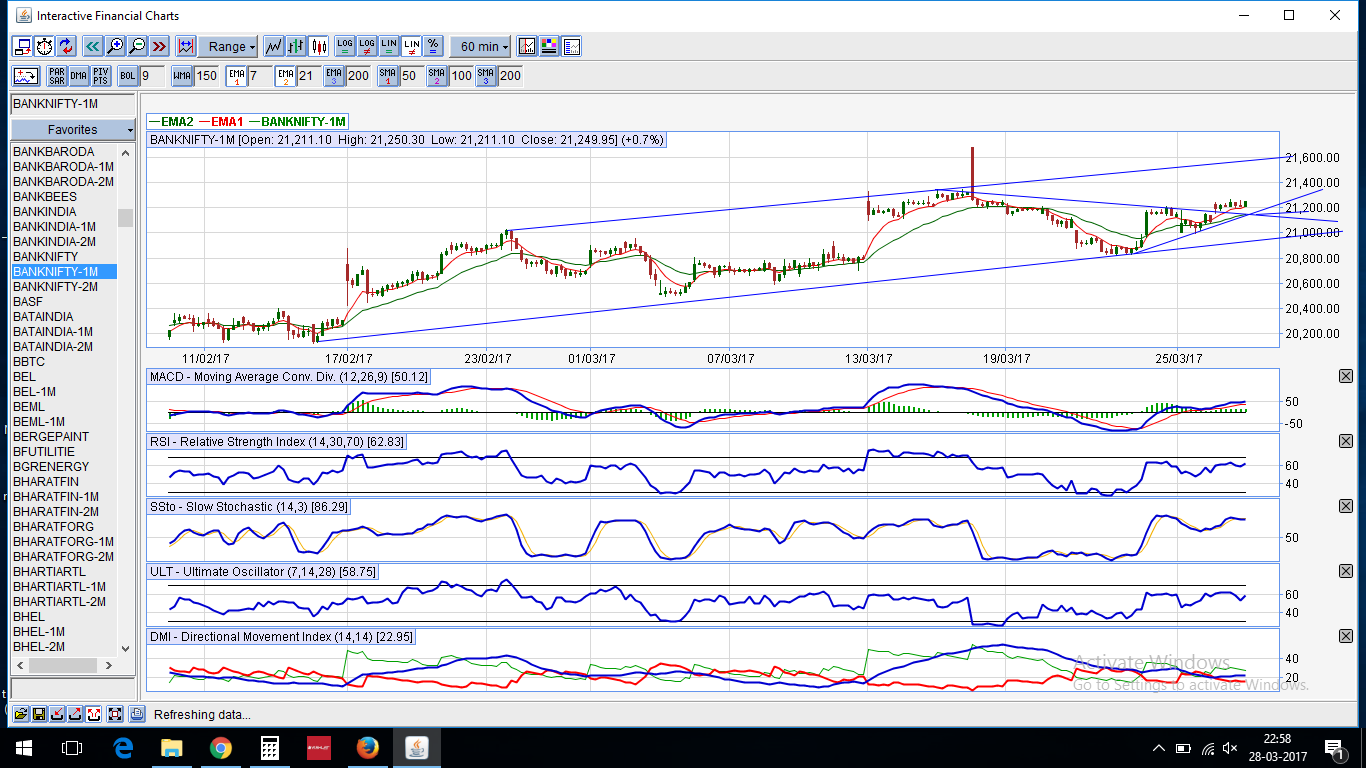This screenshot has width=1366, height=768.
Task: Toggle the EMA 2 indicator
Action: point(286,75)
